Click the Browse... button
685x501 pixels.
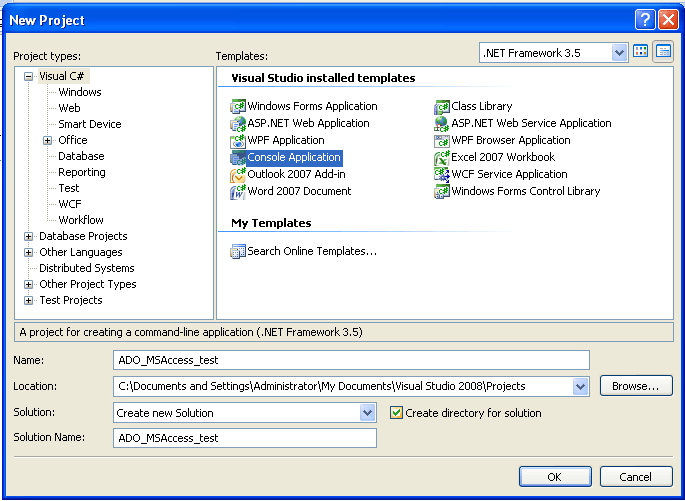click(x=635, y=386)
